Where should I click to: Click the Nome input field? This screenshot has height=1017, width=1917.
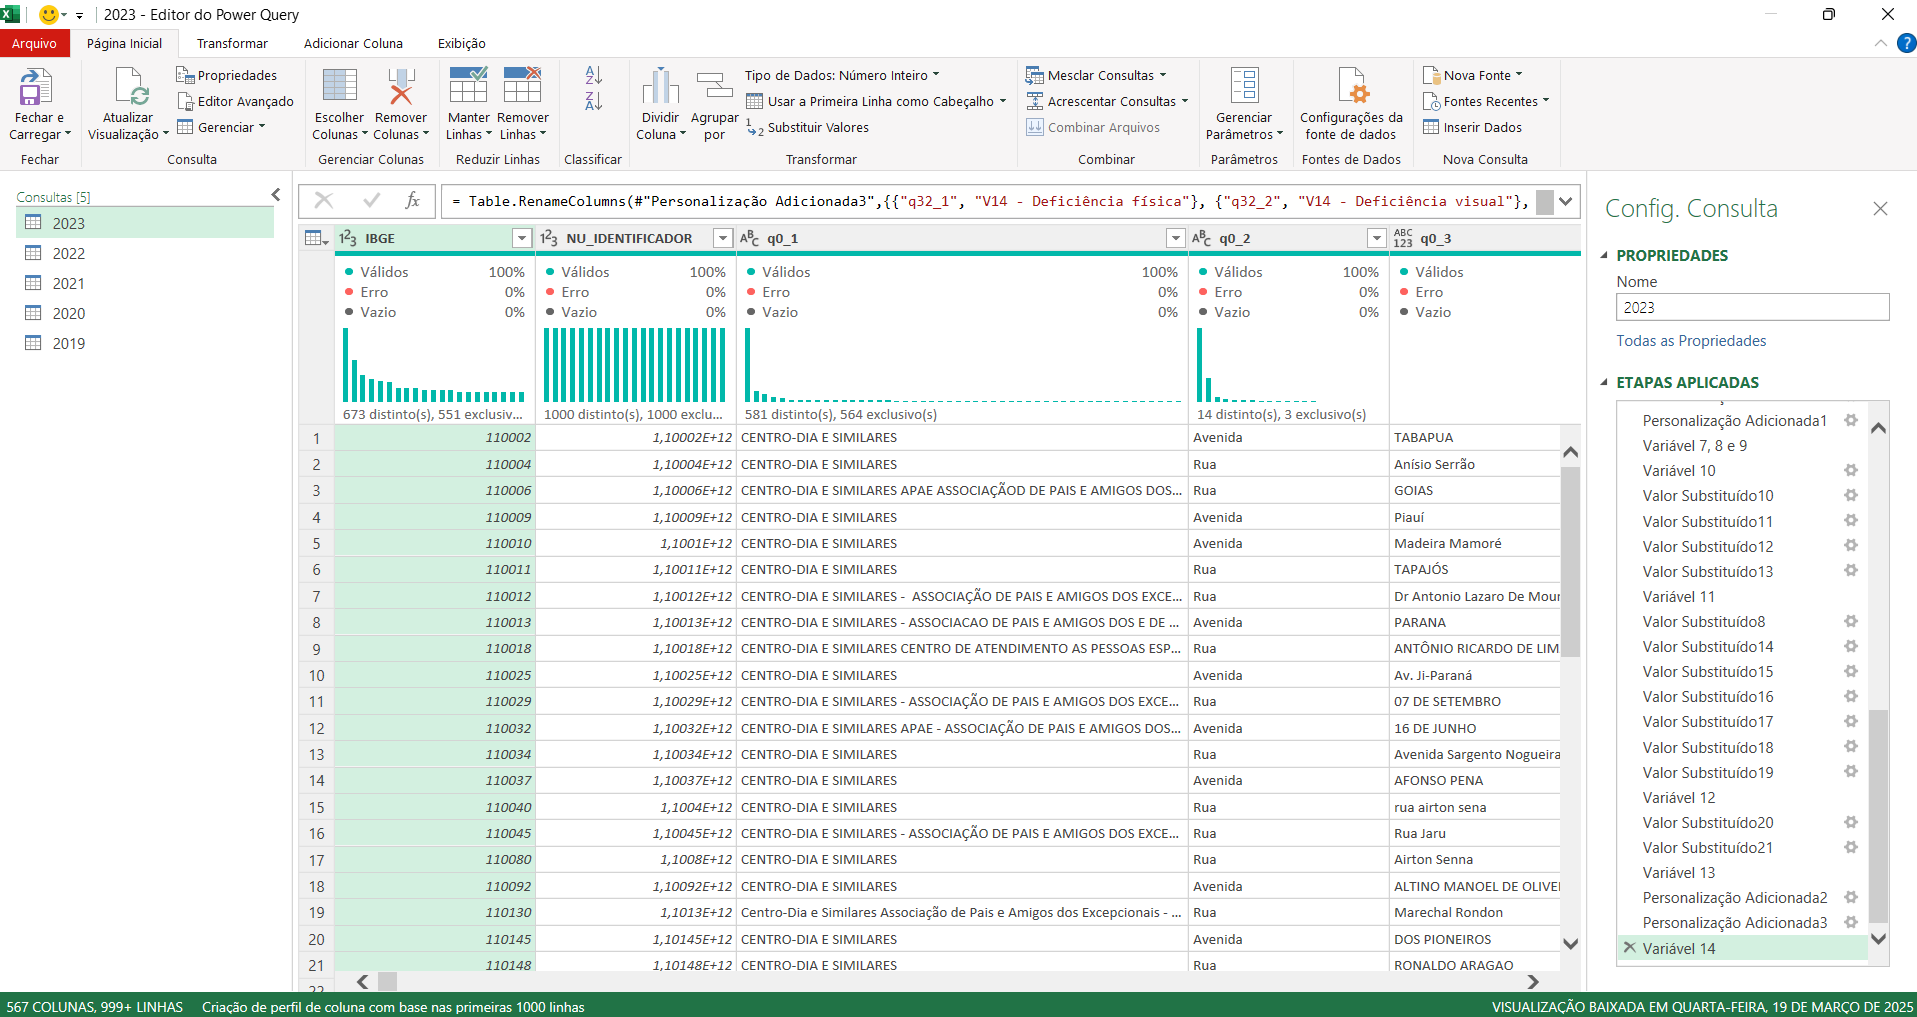point(1752,307)
